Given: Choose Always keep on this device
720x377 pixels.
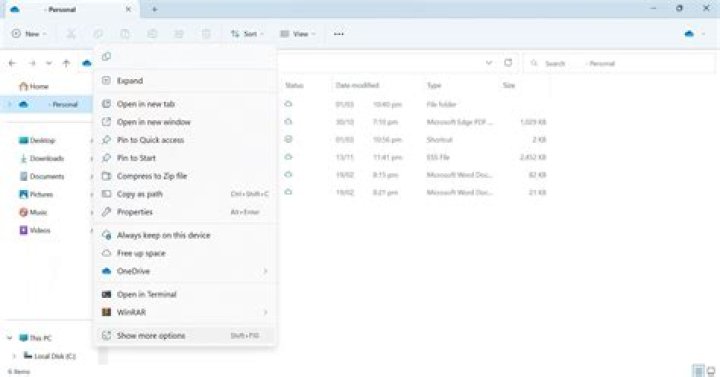Looking at the screenshot, I should coord(185,235).
